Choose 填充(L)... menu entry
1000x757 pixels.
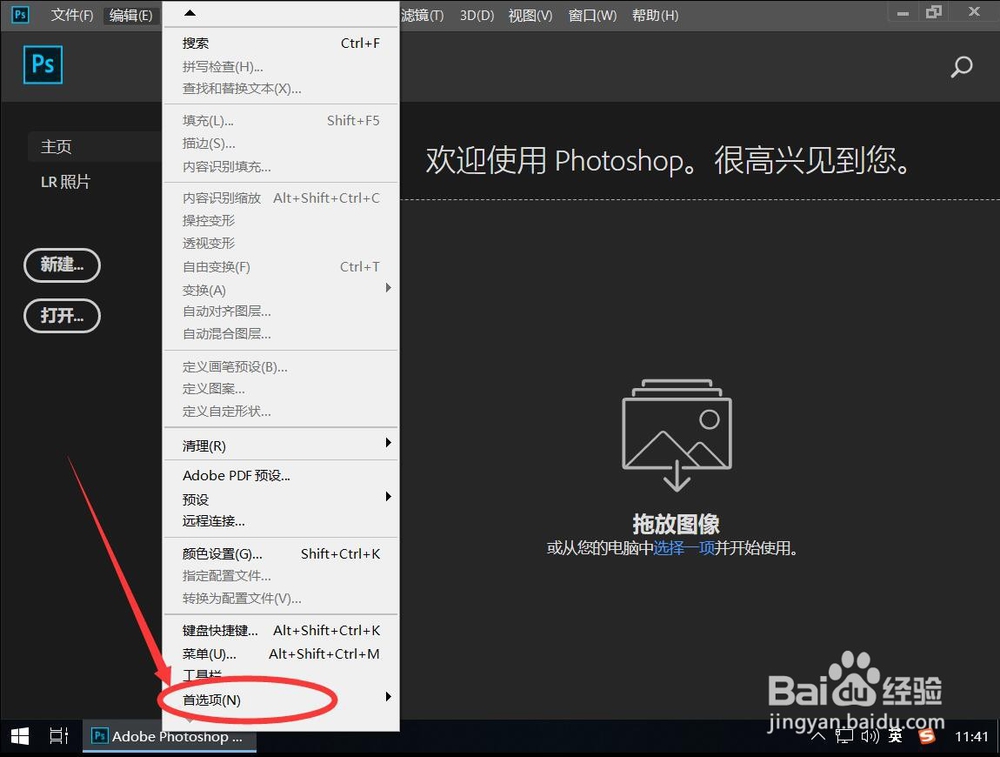tap(281, 121)
